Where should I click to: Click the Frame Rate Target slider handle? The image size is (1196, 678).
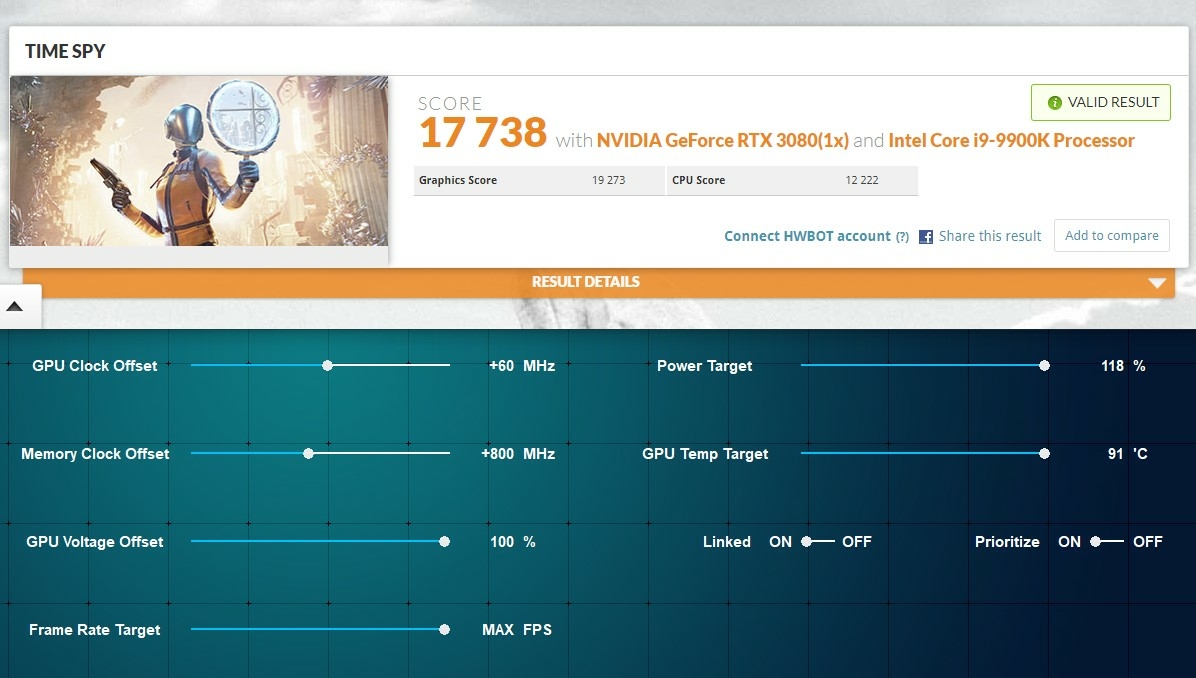point(445,629)
